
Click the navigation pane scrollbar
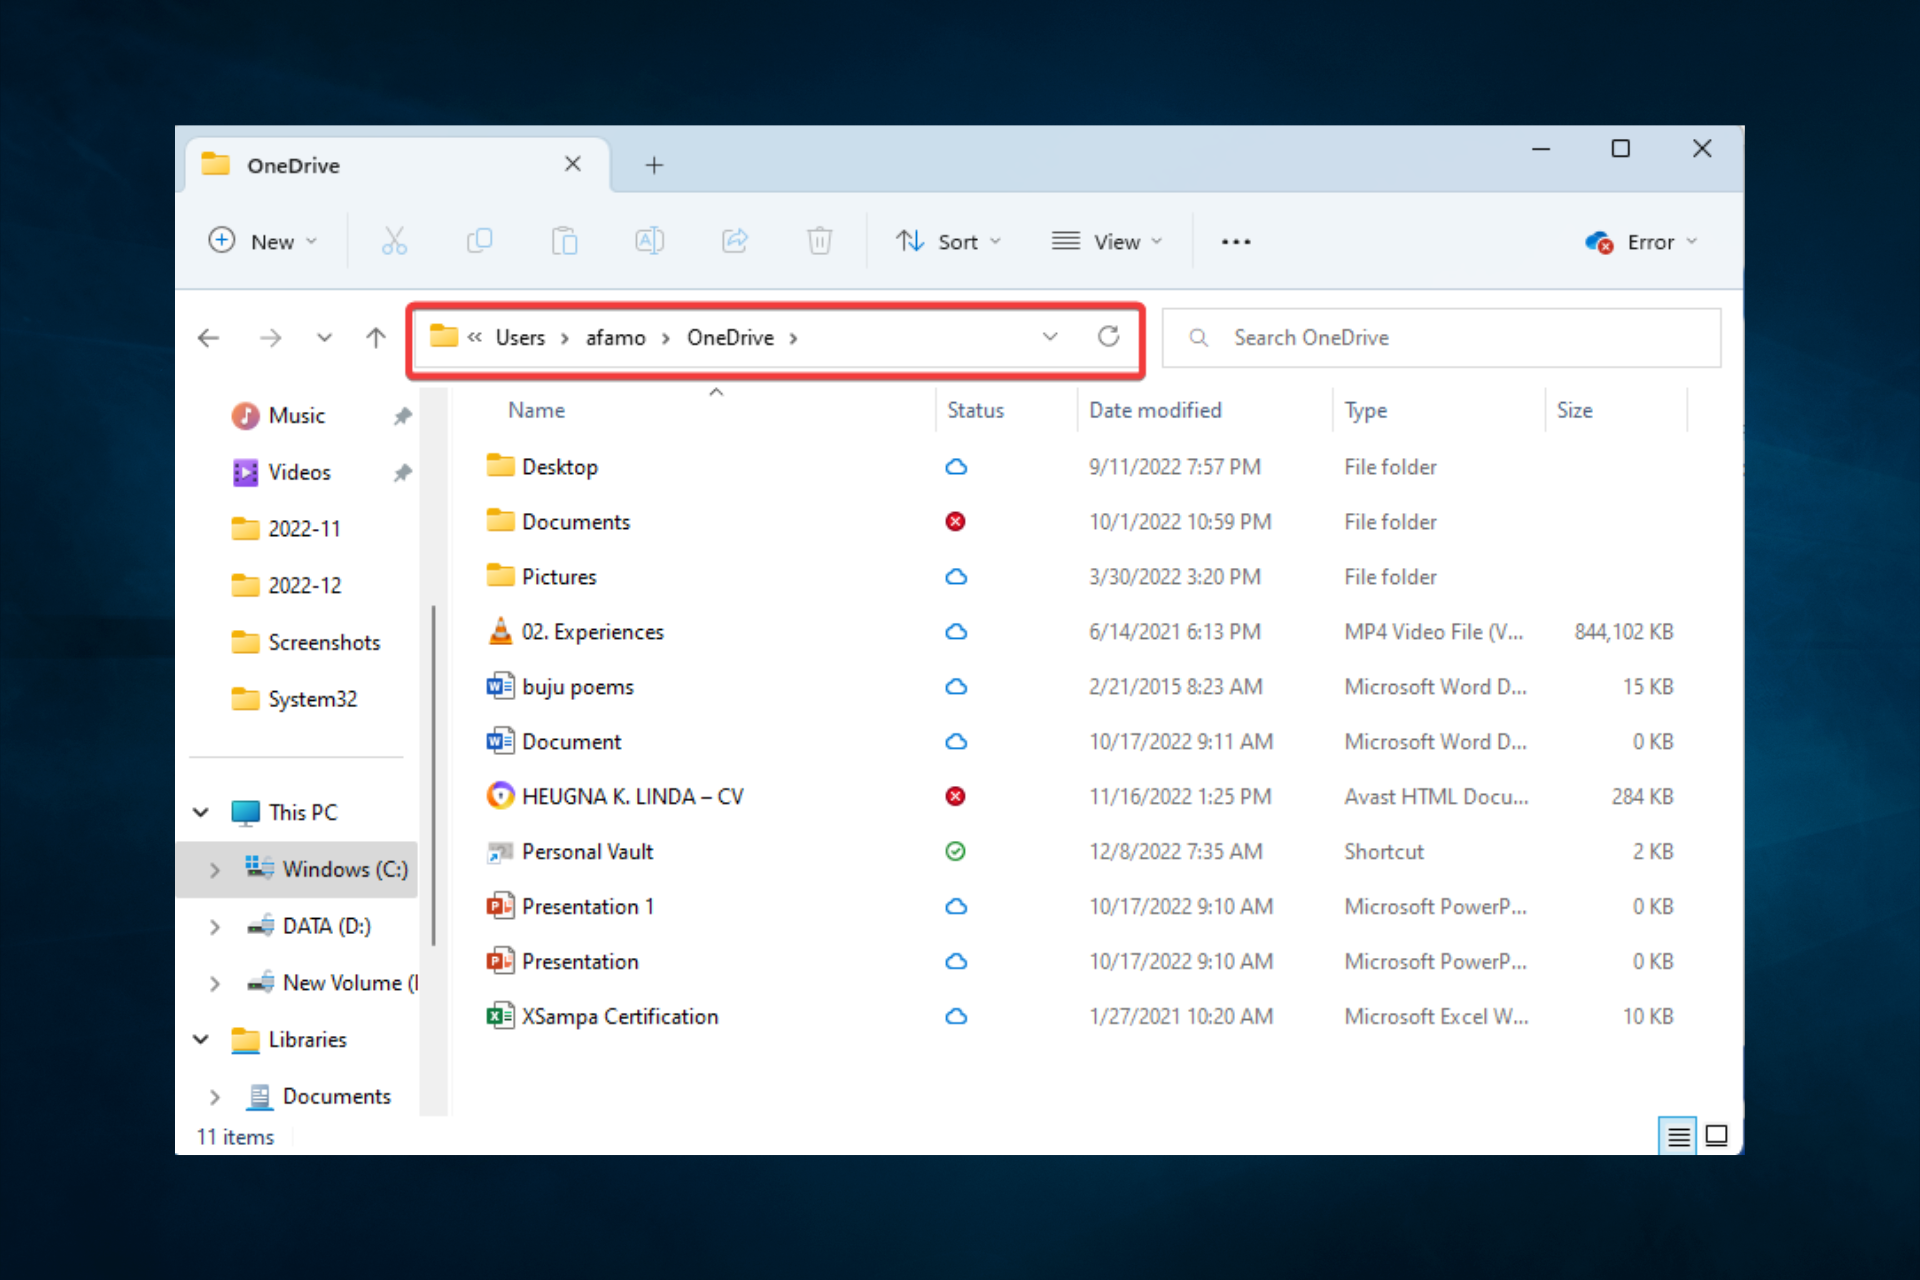coord(433,775)
